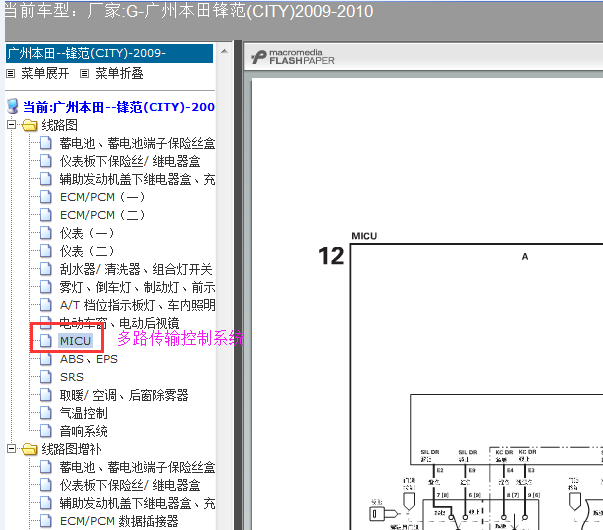
Task: Click the MICU title in the diagram page
Action: click(x=364, y=236)
